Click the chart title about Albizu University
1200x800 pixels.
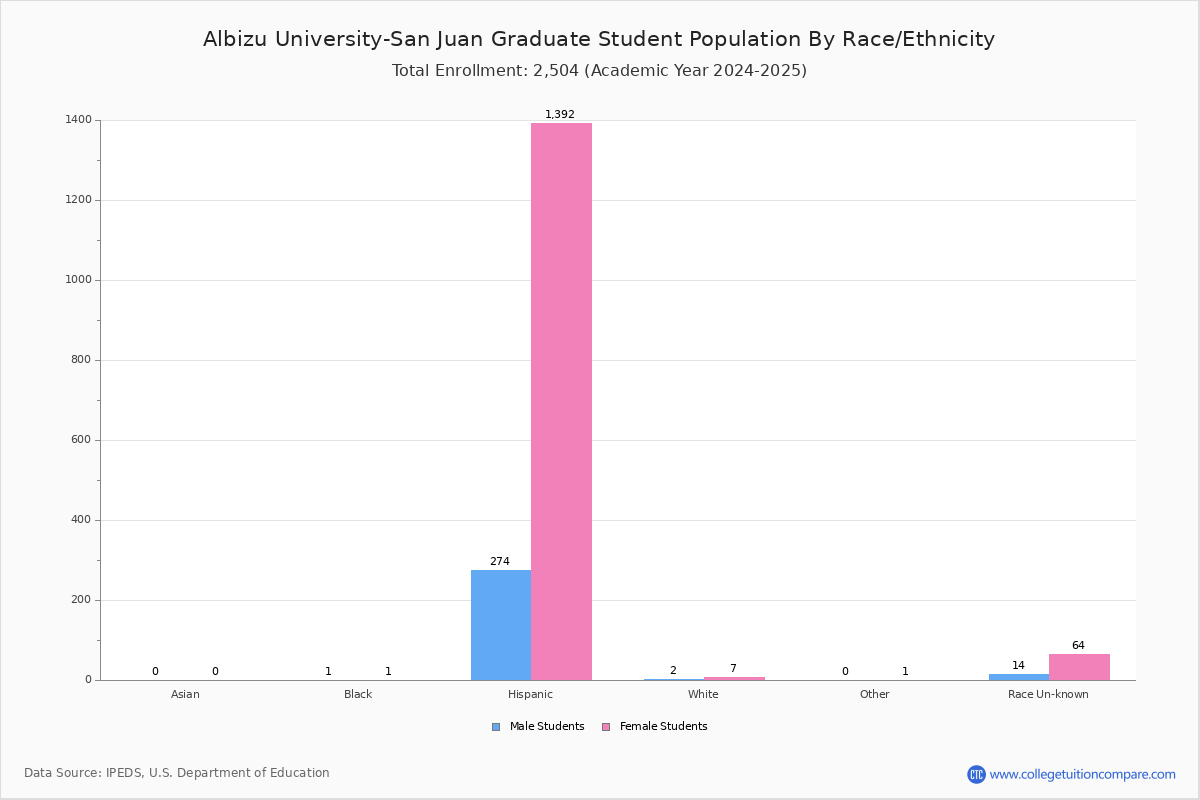pos(599,39)
